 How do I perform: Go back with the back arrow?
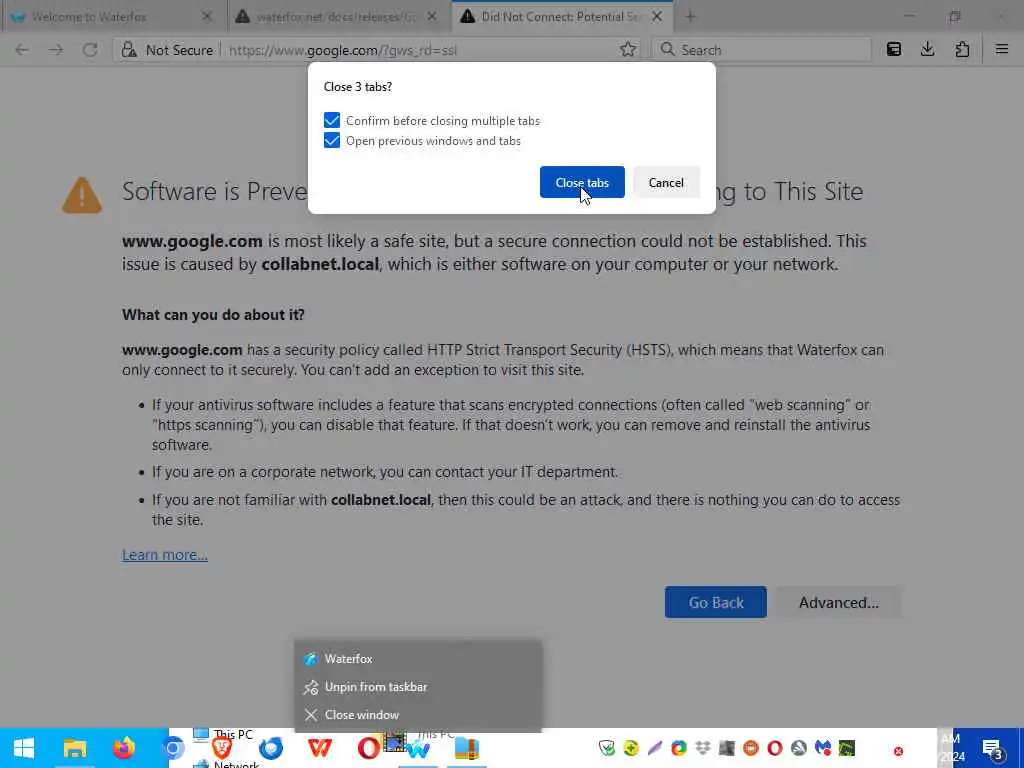click(22, 50)
